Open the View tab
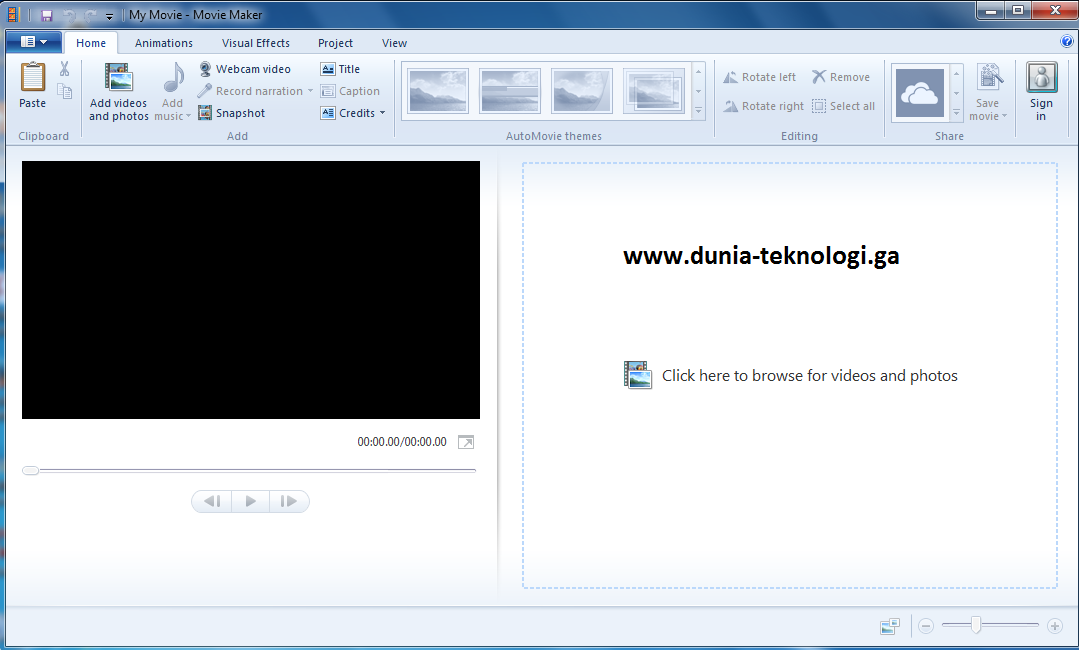The image size is (1079, 650). point(394,43)
